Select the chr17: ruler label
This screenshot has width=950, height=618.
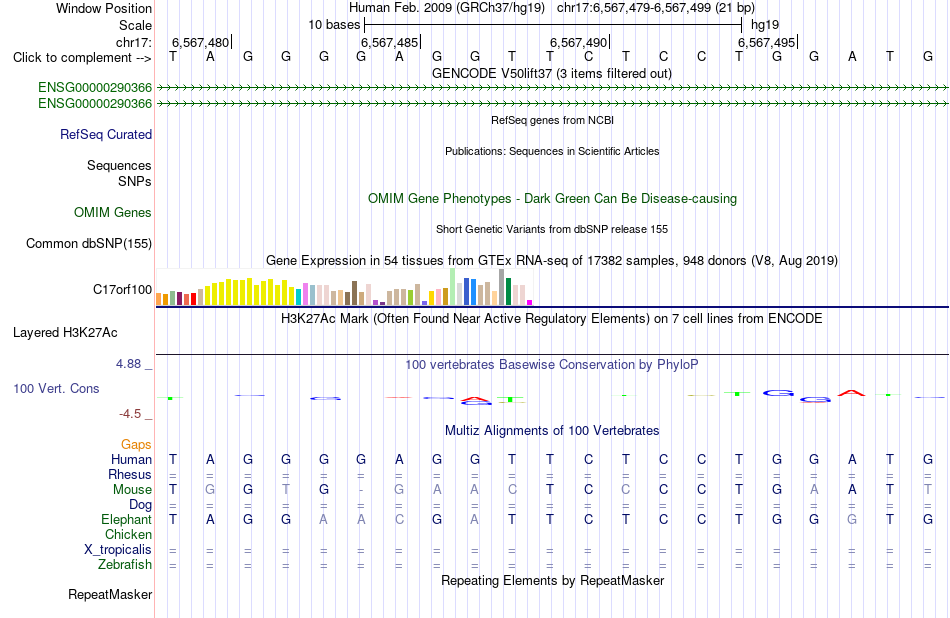(133, 42)
